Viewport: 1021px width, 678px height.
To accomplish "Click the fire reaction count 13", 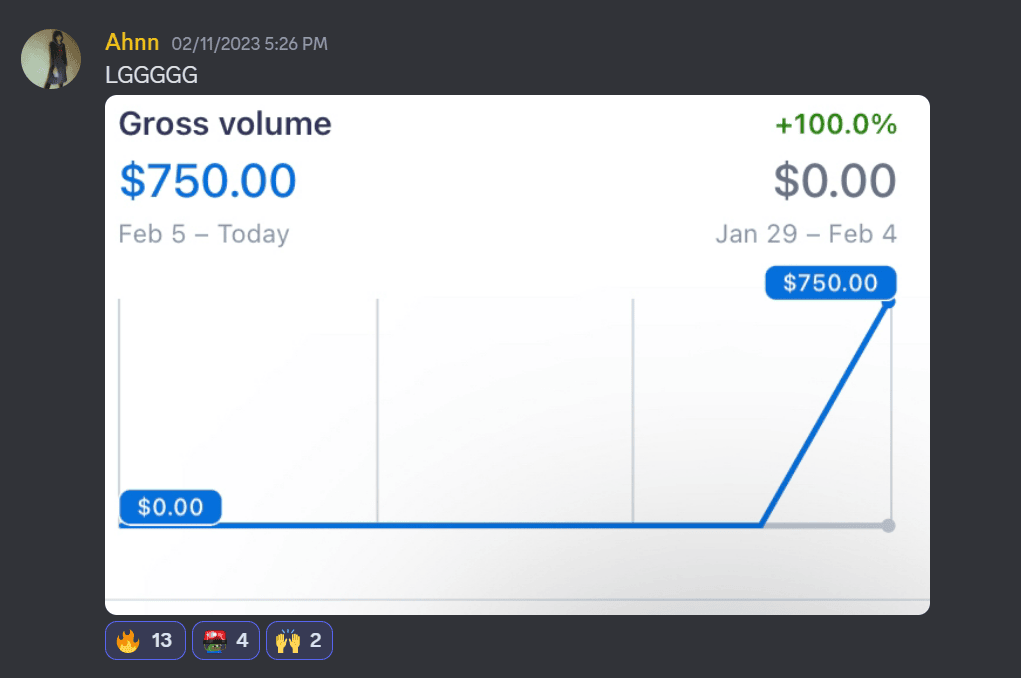I will [x=162, y=640].
